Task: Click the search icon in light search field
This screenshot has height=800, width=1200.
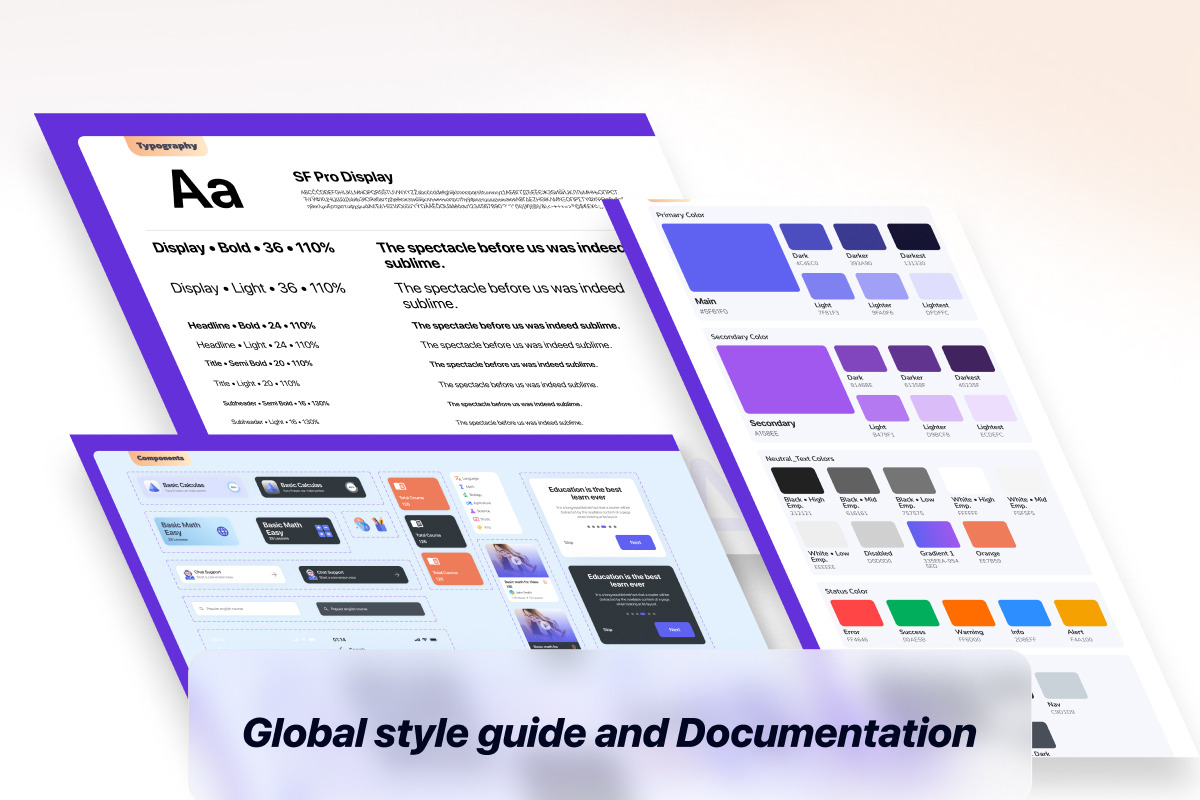Action: (x=201, y=609)
